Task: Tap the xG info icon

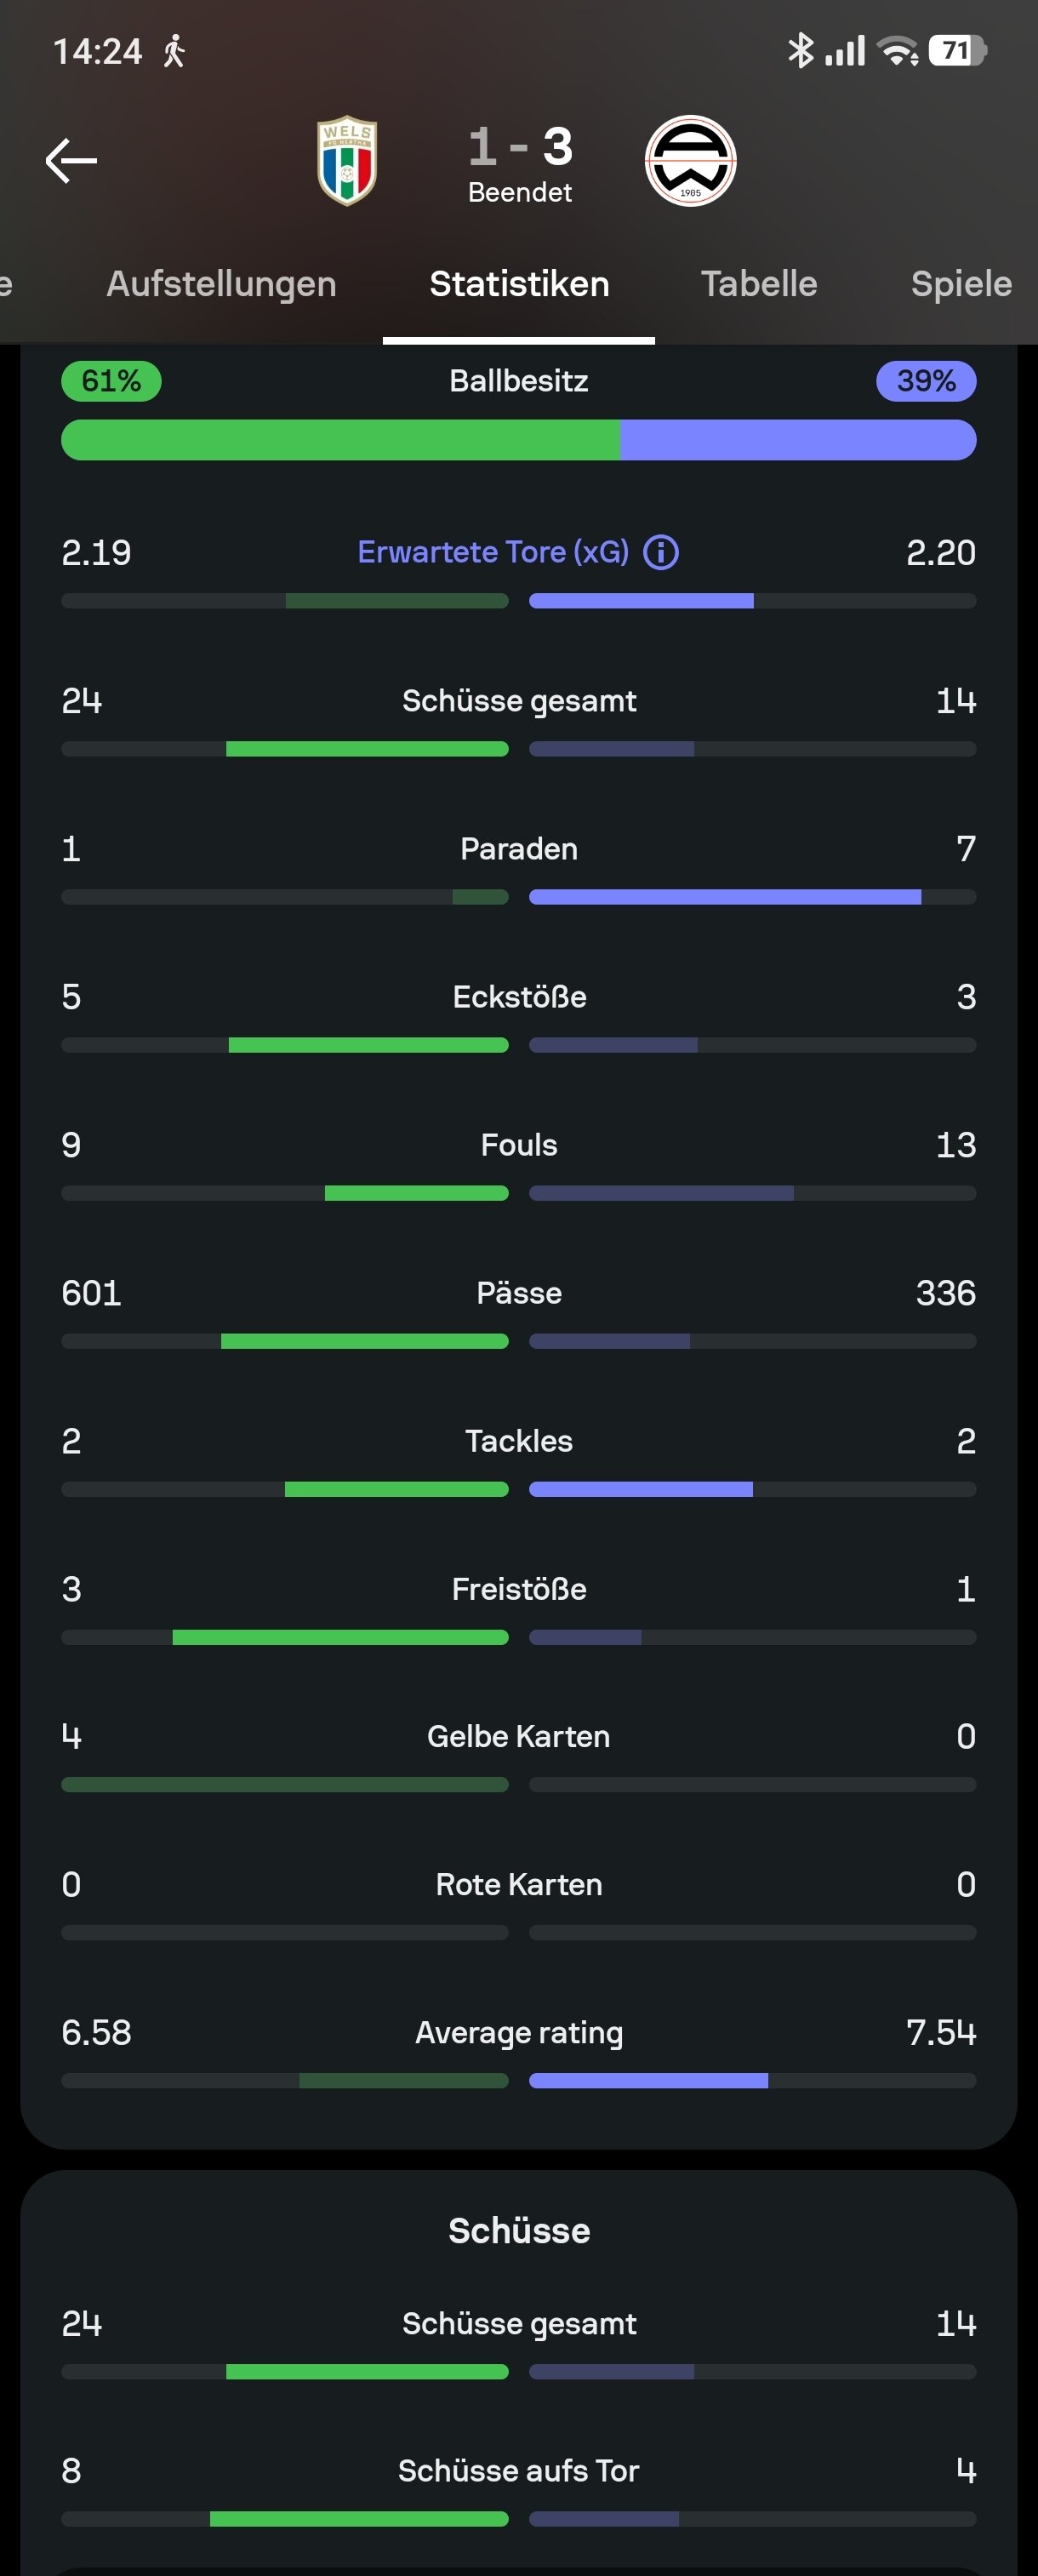Action: tap(661, 552)
